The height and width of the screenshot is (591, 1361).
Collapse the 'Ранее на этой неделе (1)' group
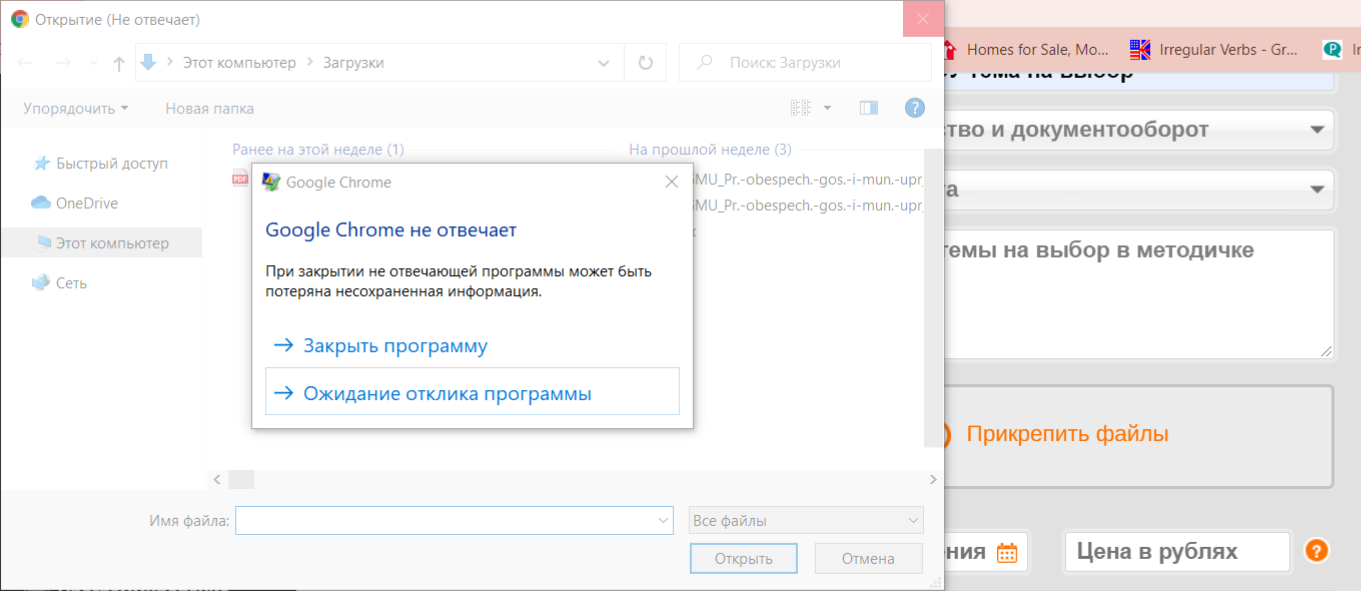(x=318, y=150)
